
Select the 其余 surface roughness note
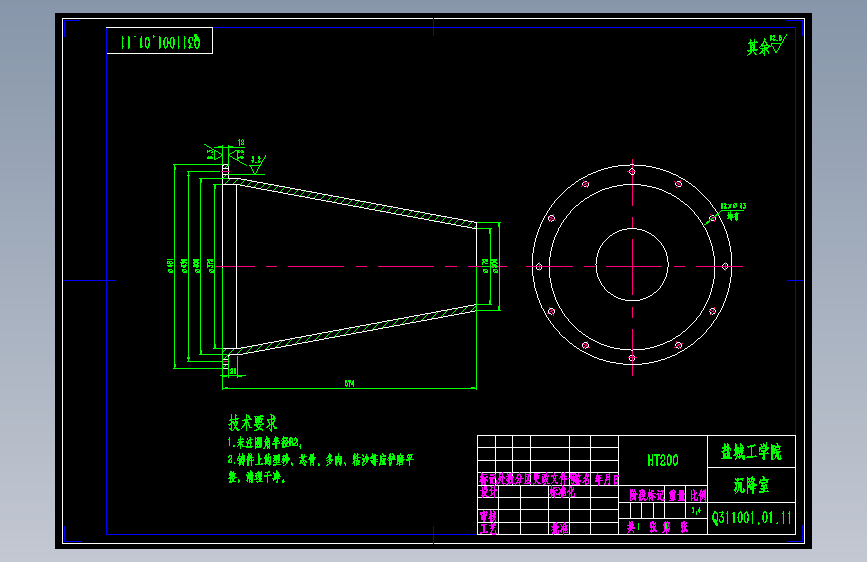pos(765,46)
